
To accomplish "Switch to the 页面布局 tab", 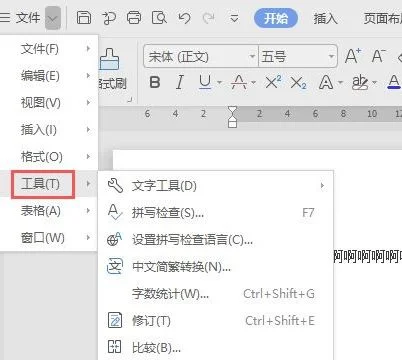I will (x=383, y=18).
